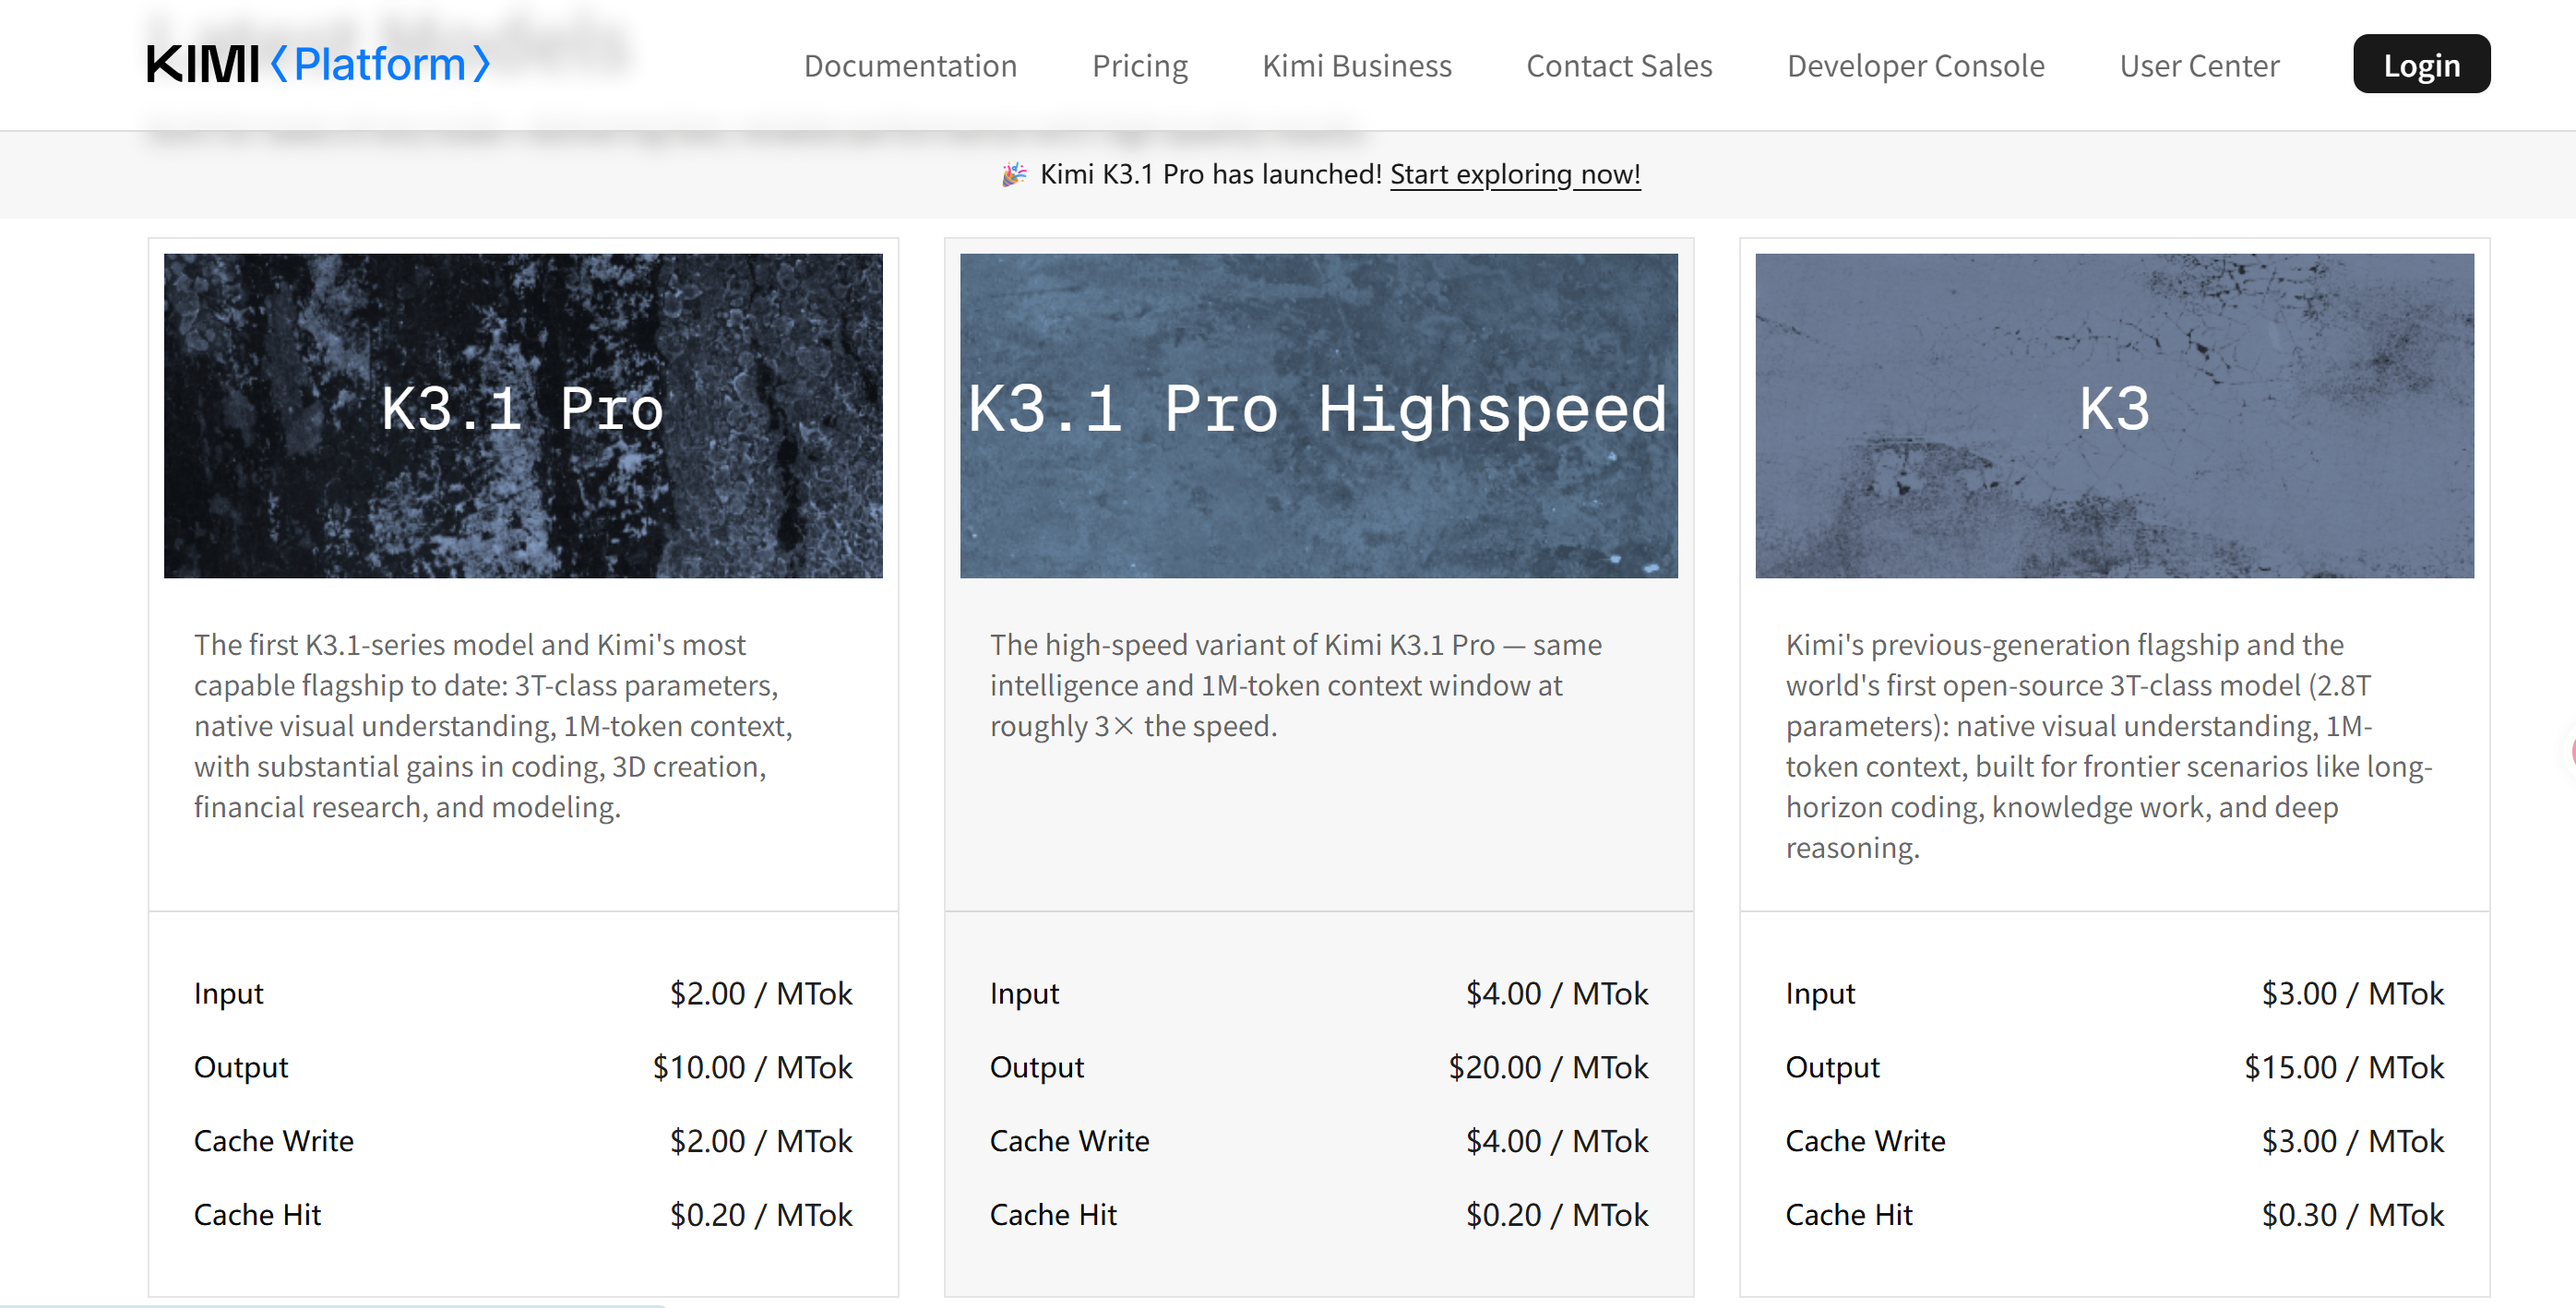Image resolution: width=2576 pixels, height=1308 pixels.
Task: Click the party popper emoji in announcement banner
Action: point(1014,174)
